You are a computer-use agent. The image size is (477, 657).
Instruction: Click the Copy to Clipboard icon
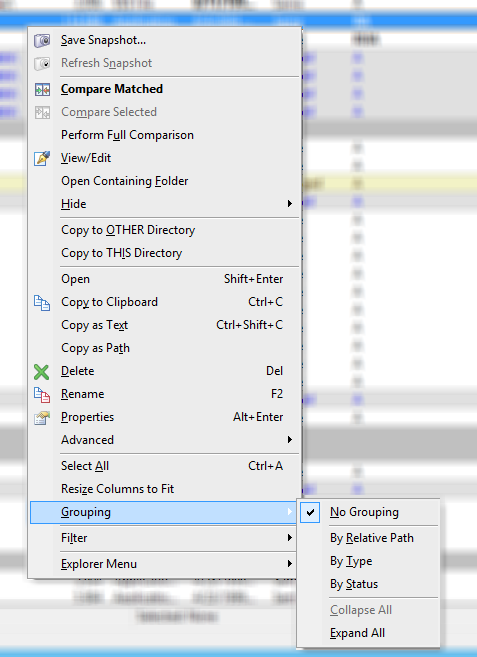pos(42,303)
